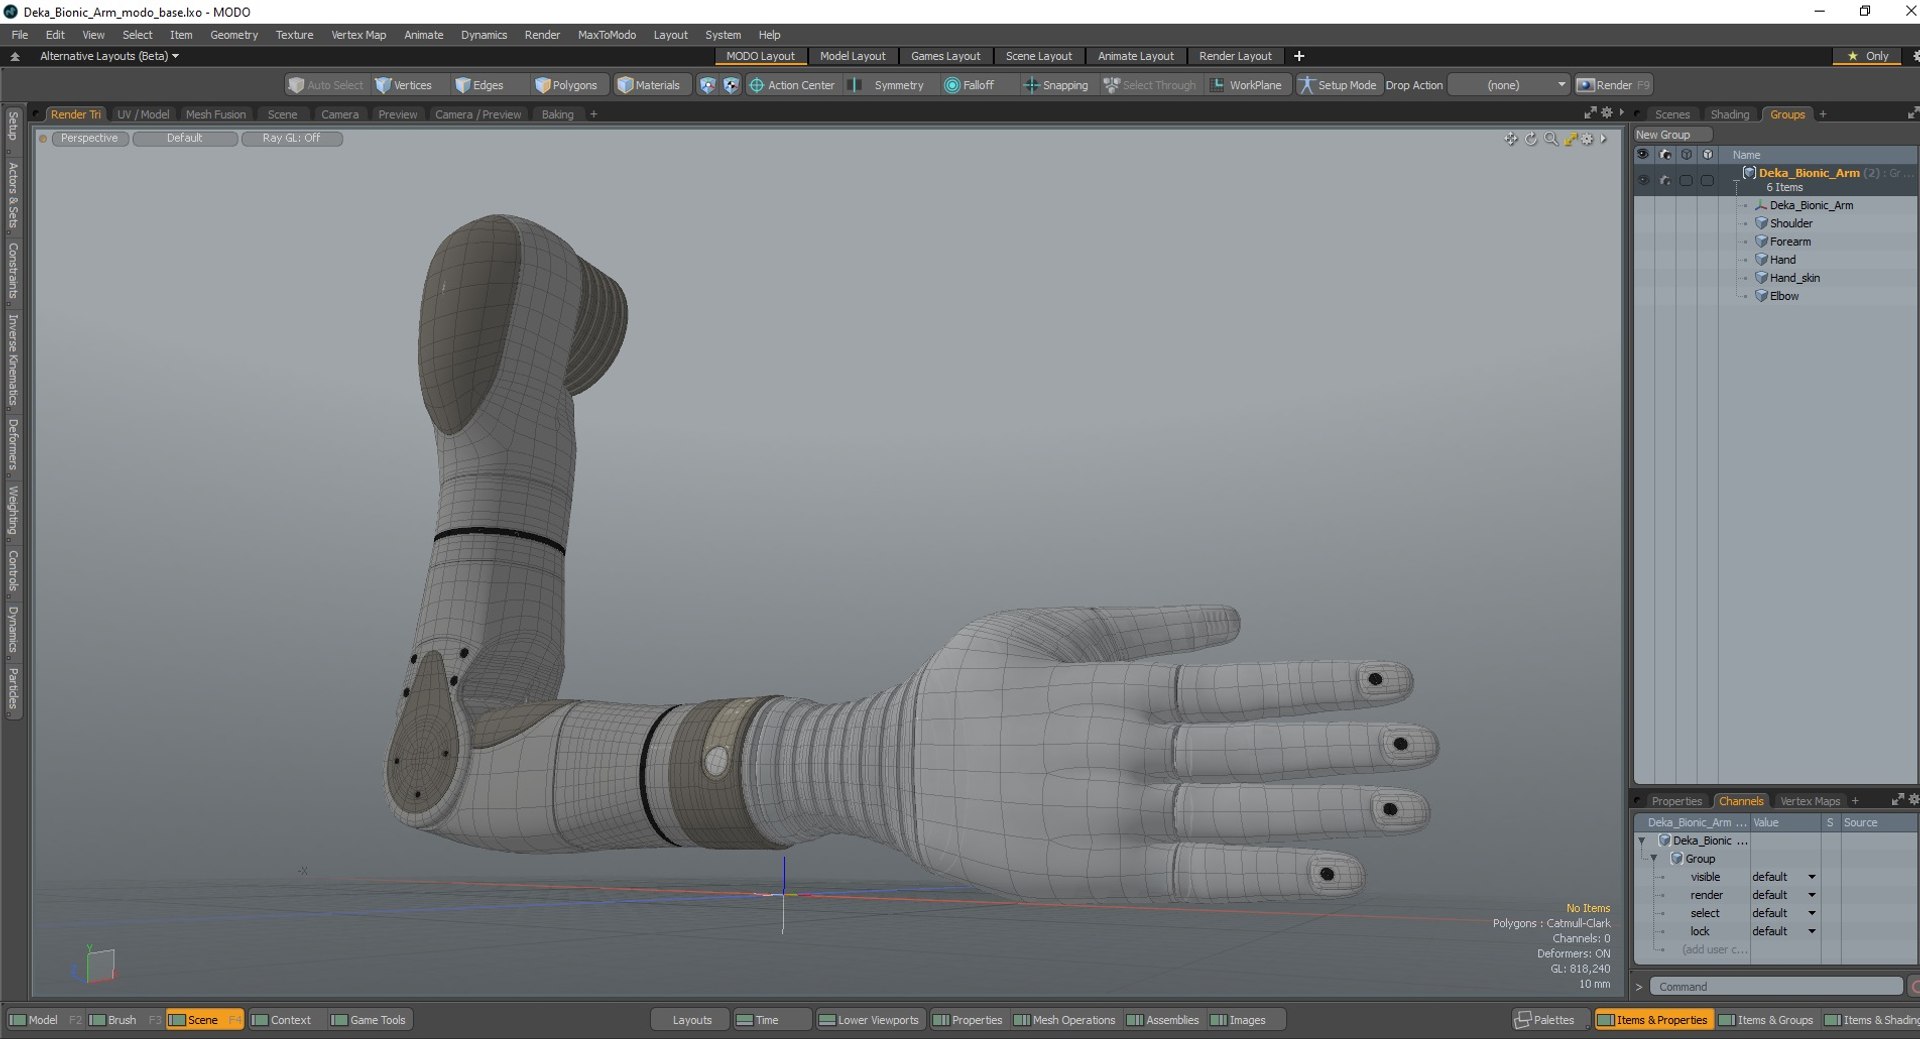The image size is (1920, 1039).
Task: Open the Action Center options
Action: (792, 85)
